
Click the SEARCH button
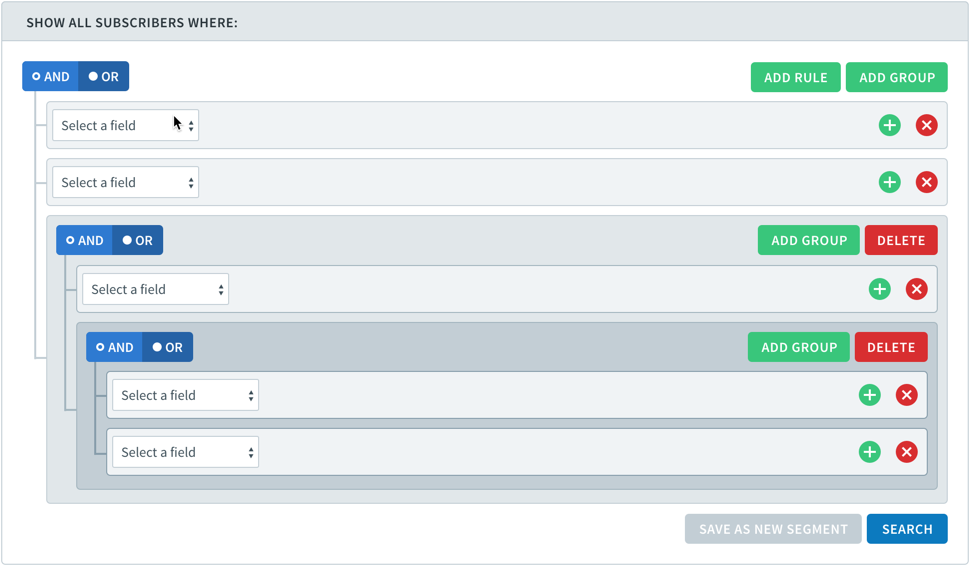(907, 530)
